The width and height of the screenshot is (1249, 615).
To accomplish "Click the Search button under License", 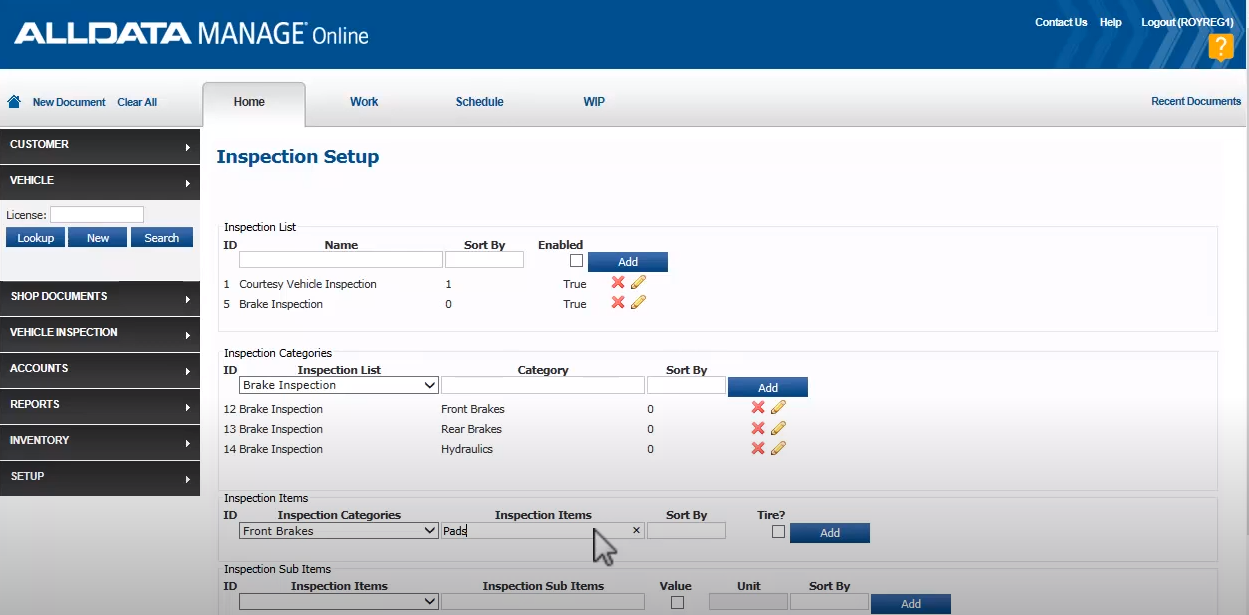I will tap(162, 238).
